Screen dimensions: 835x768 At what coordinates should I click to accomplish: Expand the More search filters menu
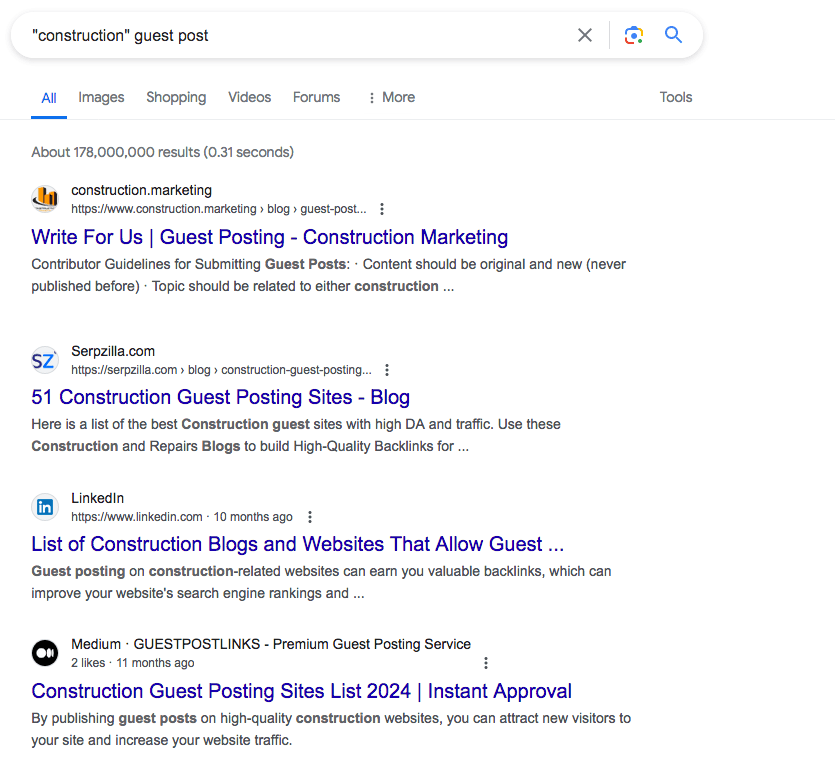[391, 97]
